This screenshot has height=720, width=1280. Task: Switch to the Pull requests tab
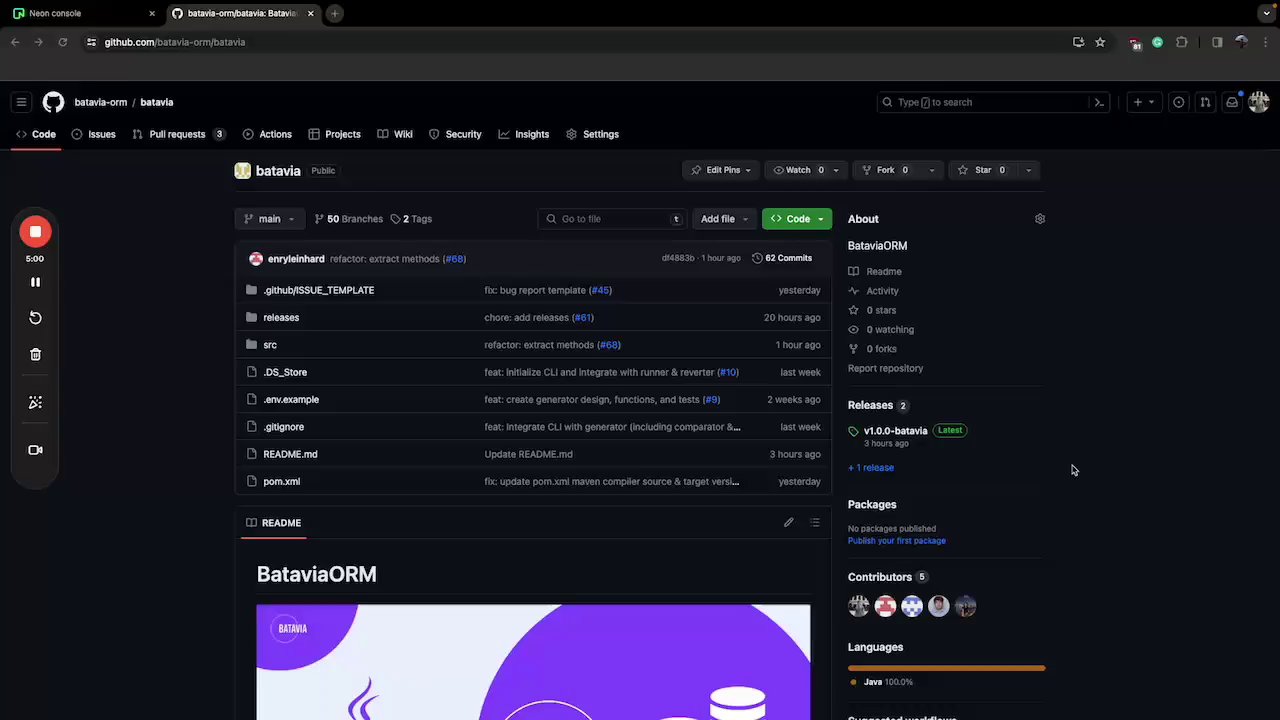coord(178,134)
